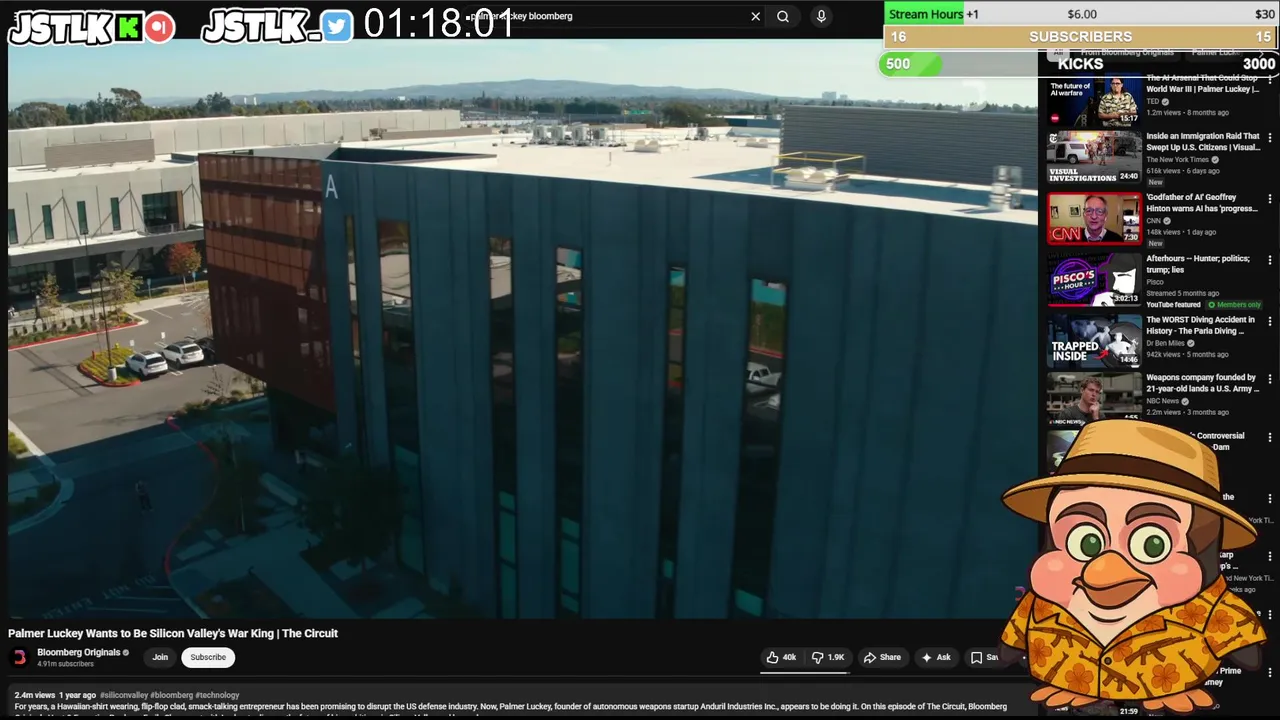This screenshot has height=720, width=1280.
Task: Click "'Godfather of AI' Geoffrey Hinton warns" title
Action: 1202,203
